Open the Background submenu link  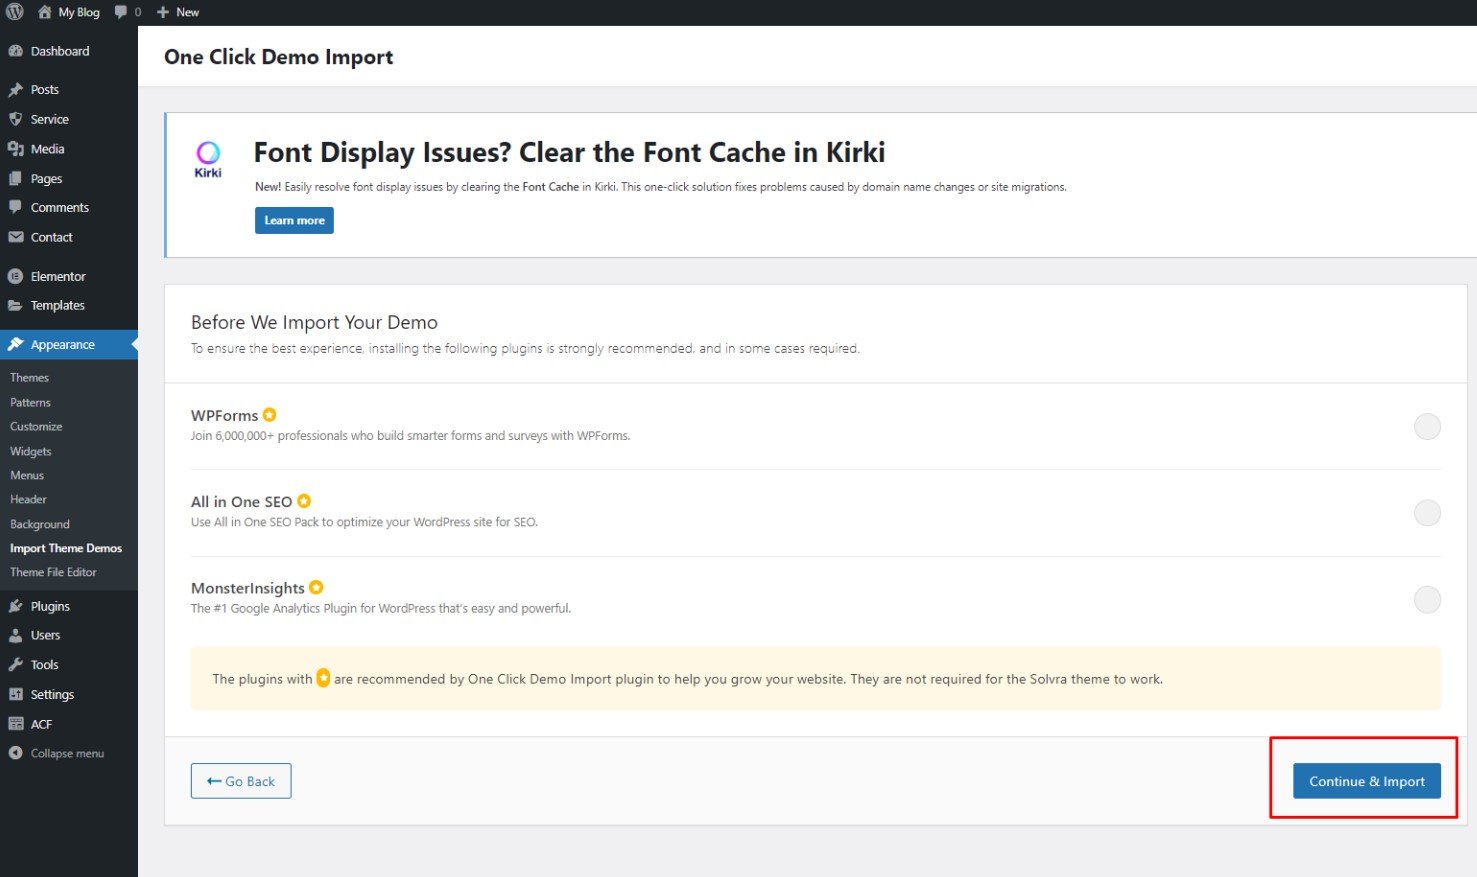[x=40, y=525]
